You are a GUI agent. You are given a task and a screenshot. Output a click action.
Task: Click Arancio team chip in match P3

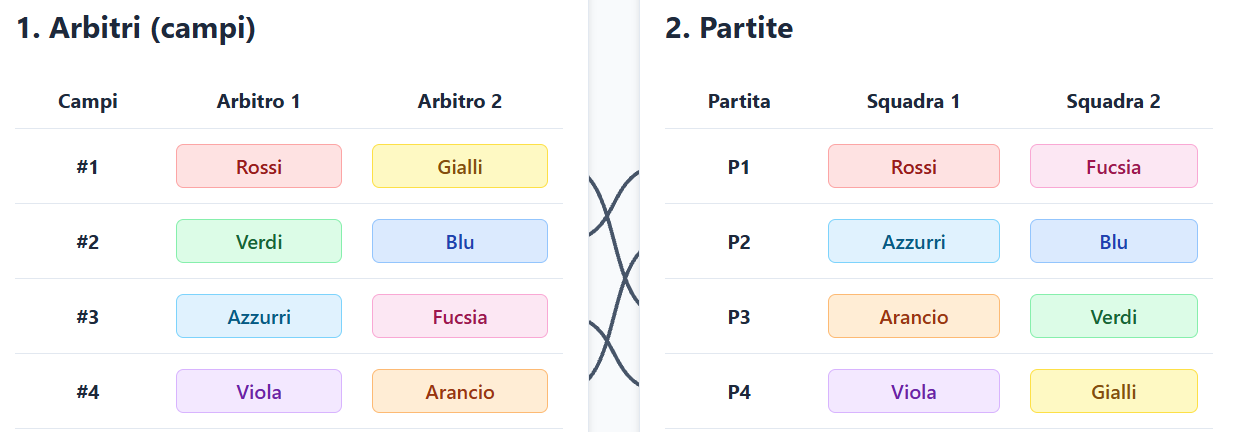pyautogui.click(x=914, y=316)
